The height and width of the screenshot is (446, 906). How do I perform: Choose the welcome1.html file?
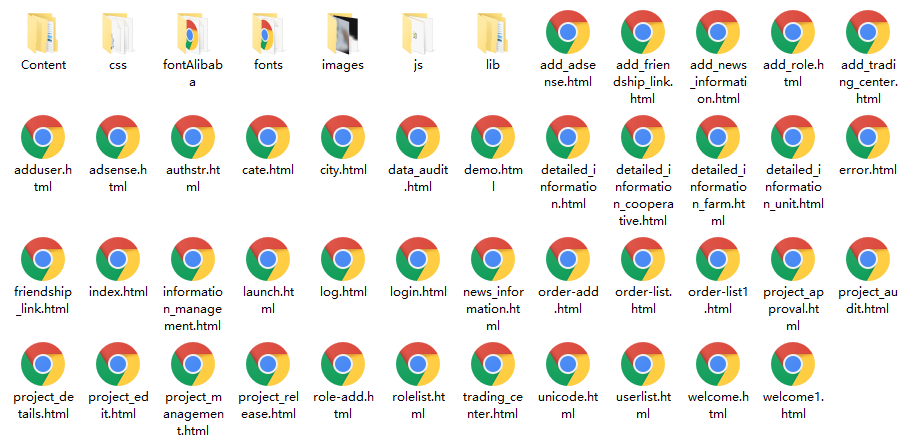click(x=793, y=366)
